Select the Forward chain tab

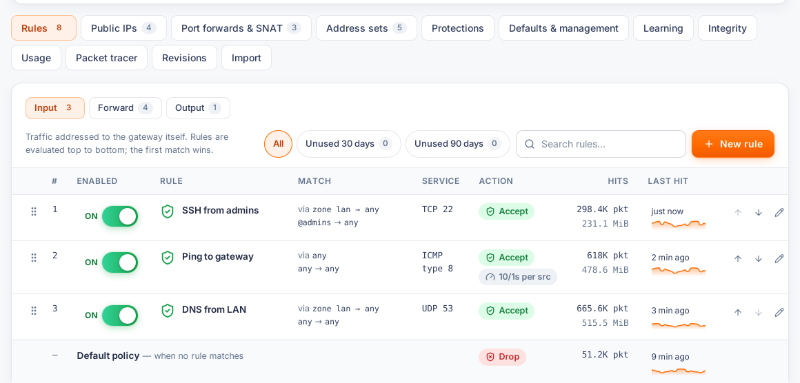[126, 108]
